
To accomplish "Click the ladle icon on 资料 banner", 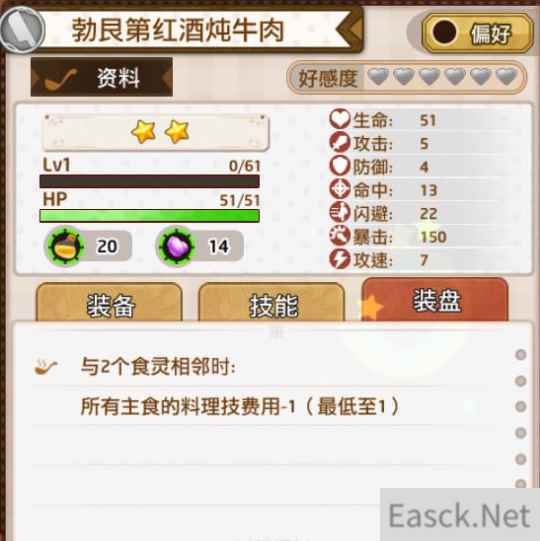I will [x=61, y=79].
